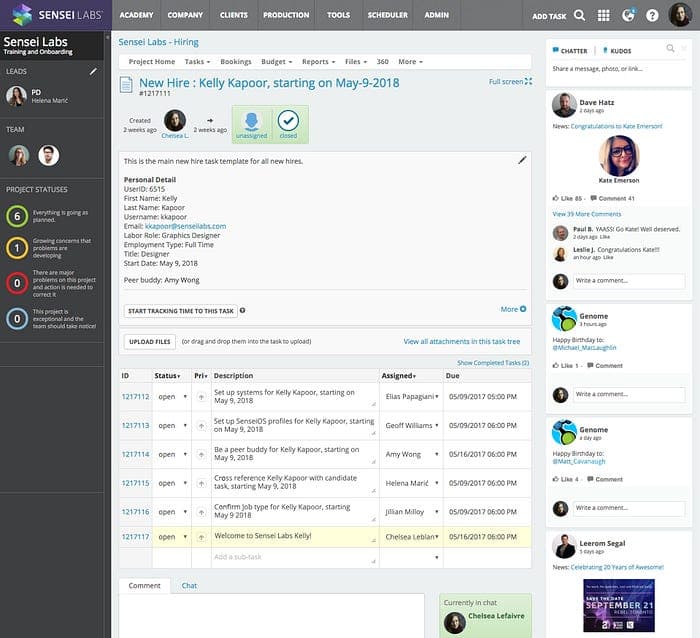
Task: Open Reports dropdown in project menu
Action: pos(318,62)
